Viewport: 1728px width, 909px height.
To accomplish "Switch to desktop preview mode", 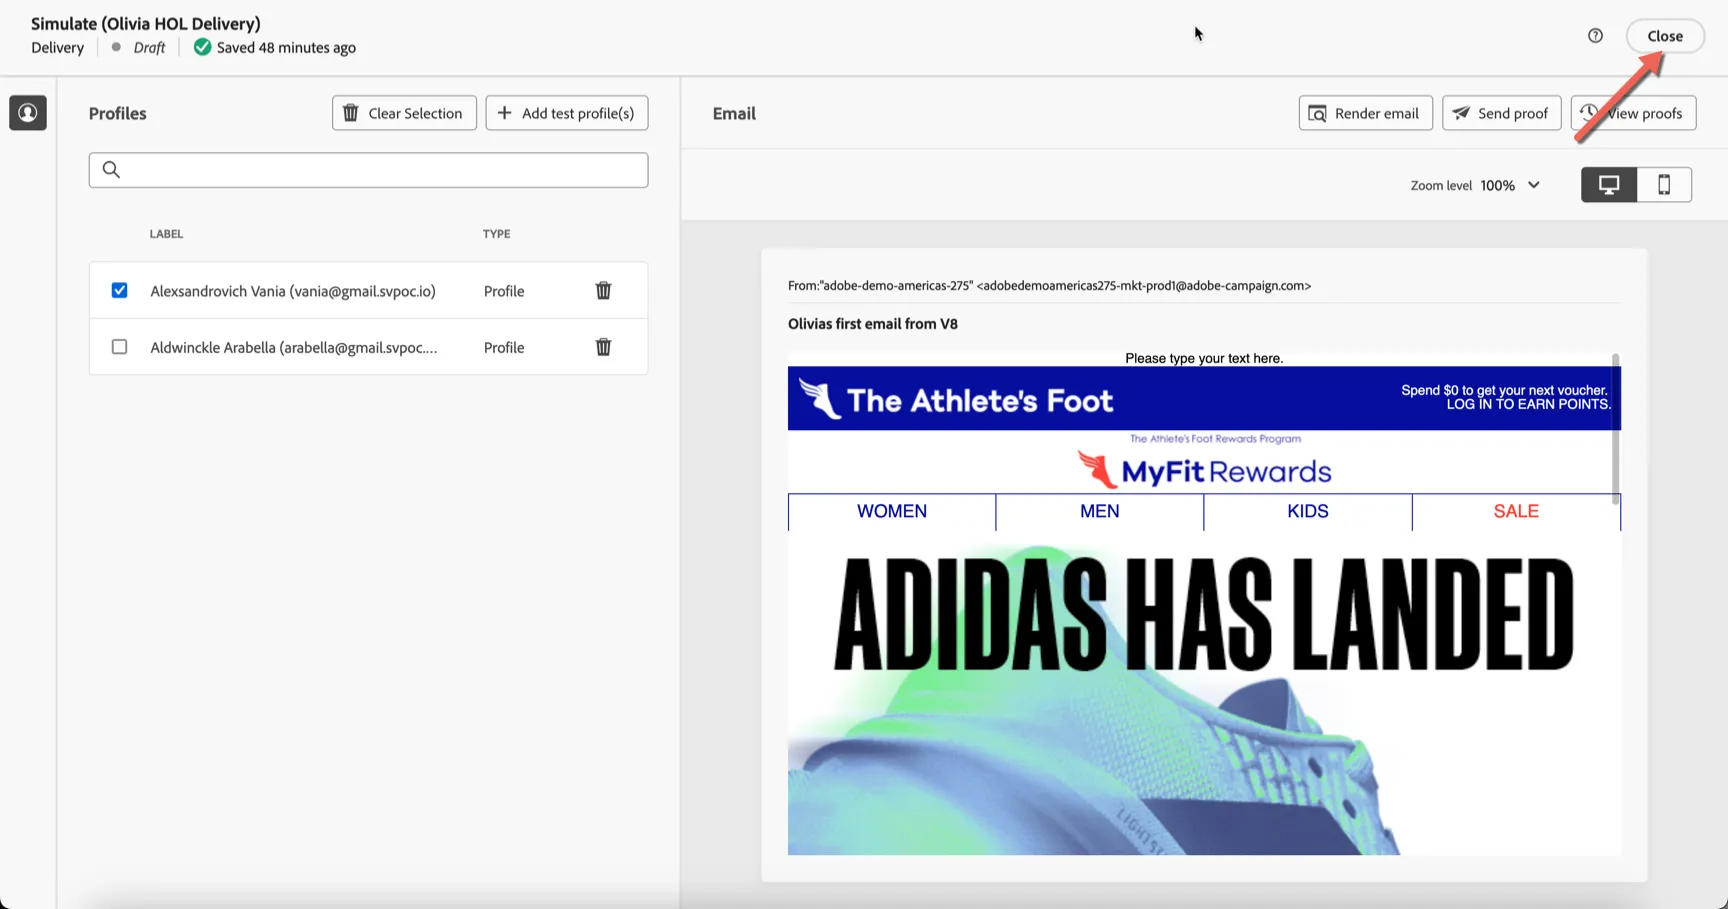I will (x=1609, y=185).
